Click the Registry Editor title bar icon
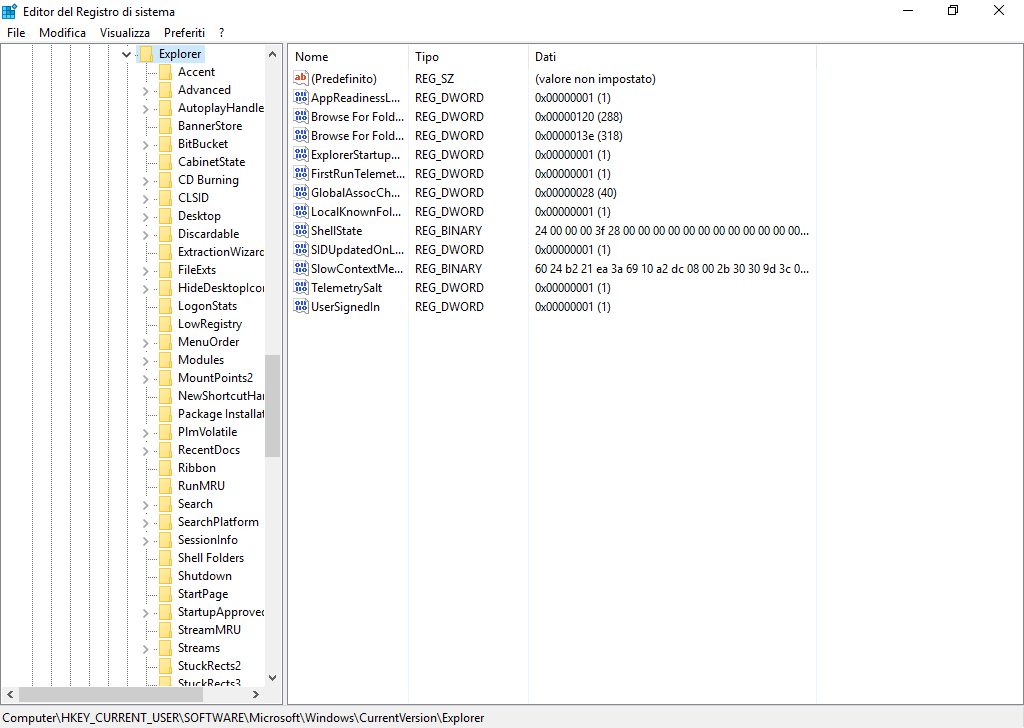1024x728 pixels. click(10, 10)
